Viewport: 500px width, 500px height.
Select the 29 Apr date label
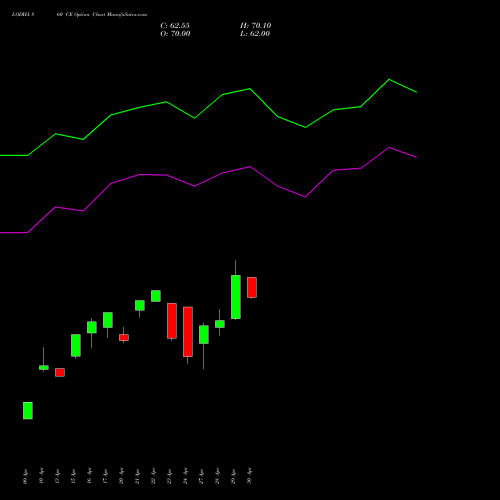click(233, 477)
